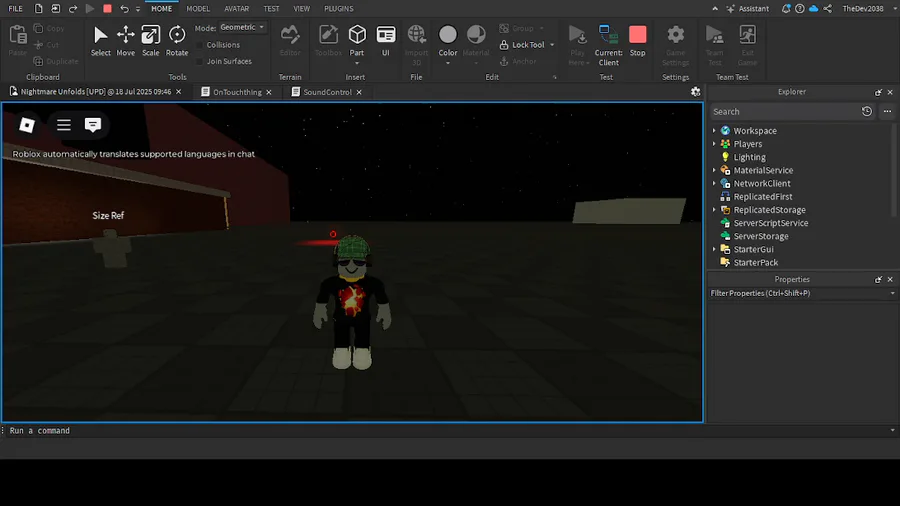Expand the StarterGui node

click(x=714, y=250)
